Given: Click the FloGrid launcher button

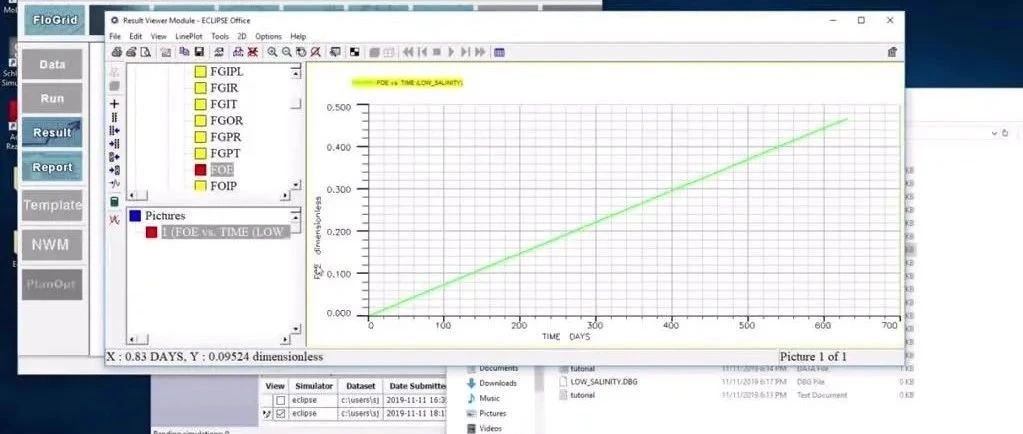Looking at the screenshot, I should [x=55, y=20].
